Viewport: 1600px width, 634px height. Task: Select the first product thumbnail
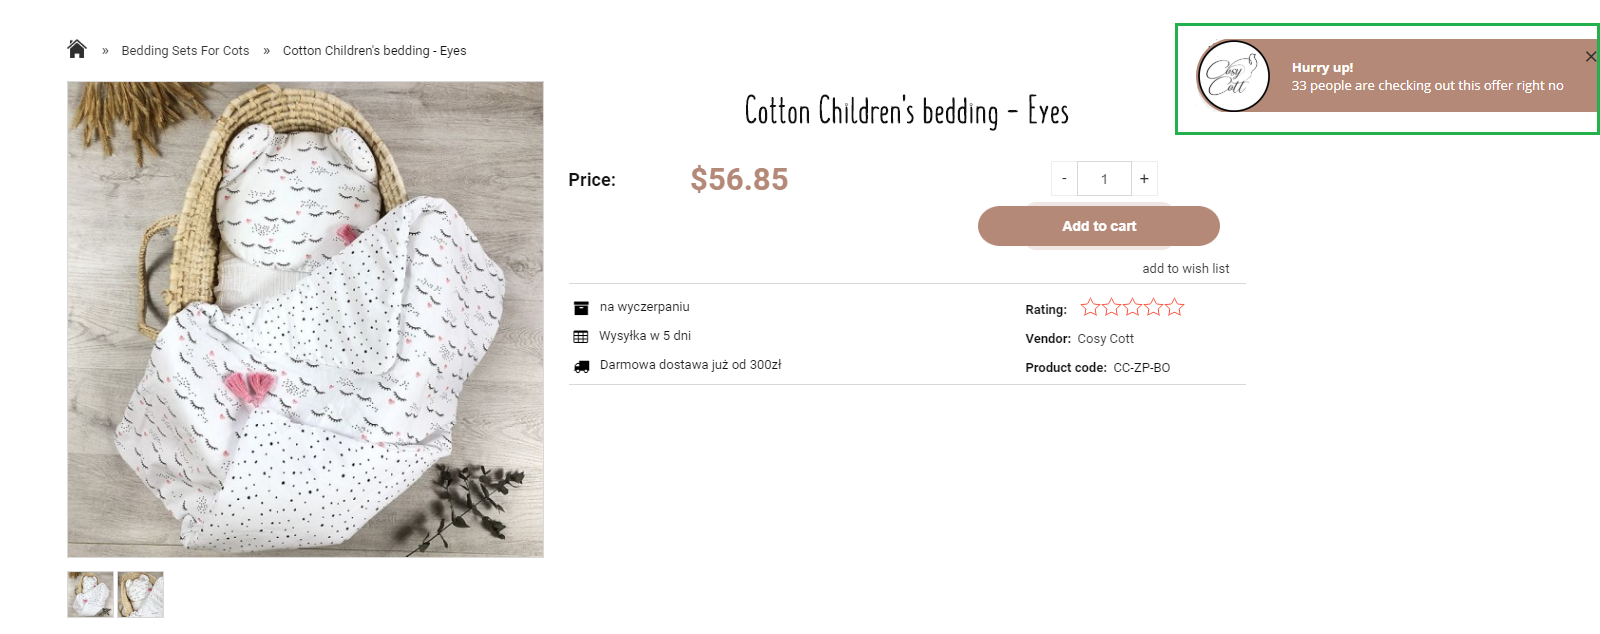tap(90, 595)
